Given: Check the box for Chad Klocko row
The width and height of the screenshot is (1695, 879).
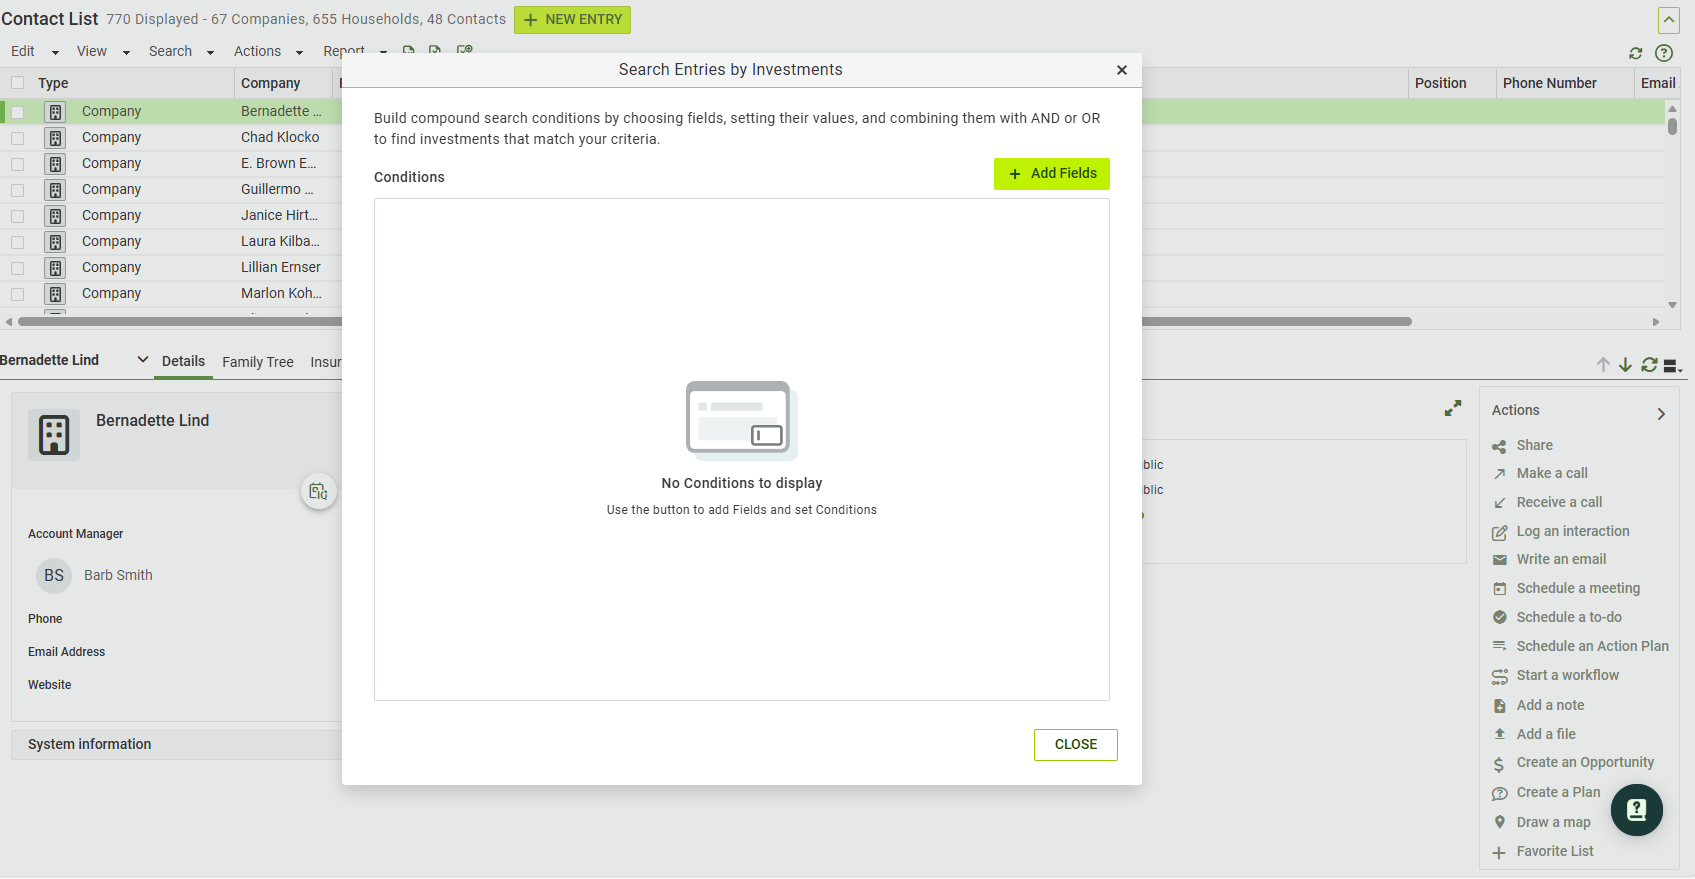Looking at the screenshot, I should click(17, 138).
